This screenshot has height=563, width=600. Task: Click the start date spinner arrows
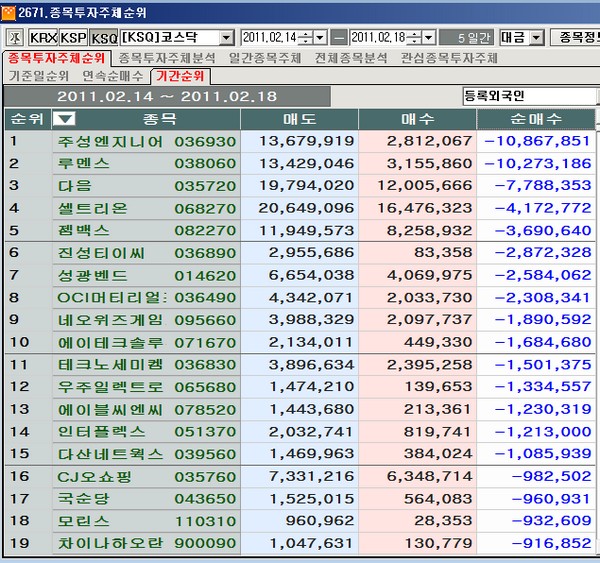point(305,38)
